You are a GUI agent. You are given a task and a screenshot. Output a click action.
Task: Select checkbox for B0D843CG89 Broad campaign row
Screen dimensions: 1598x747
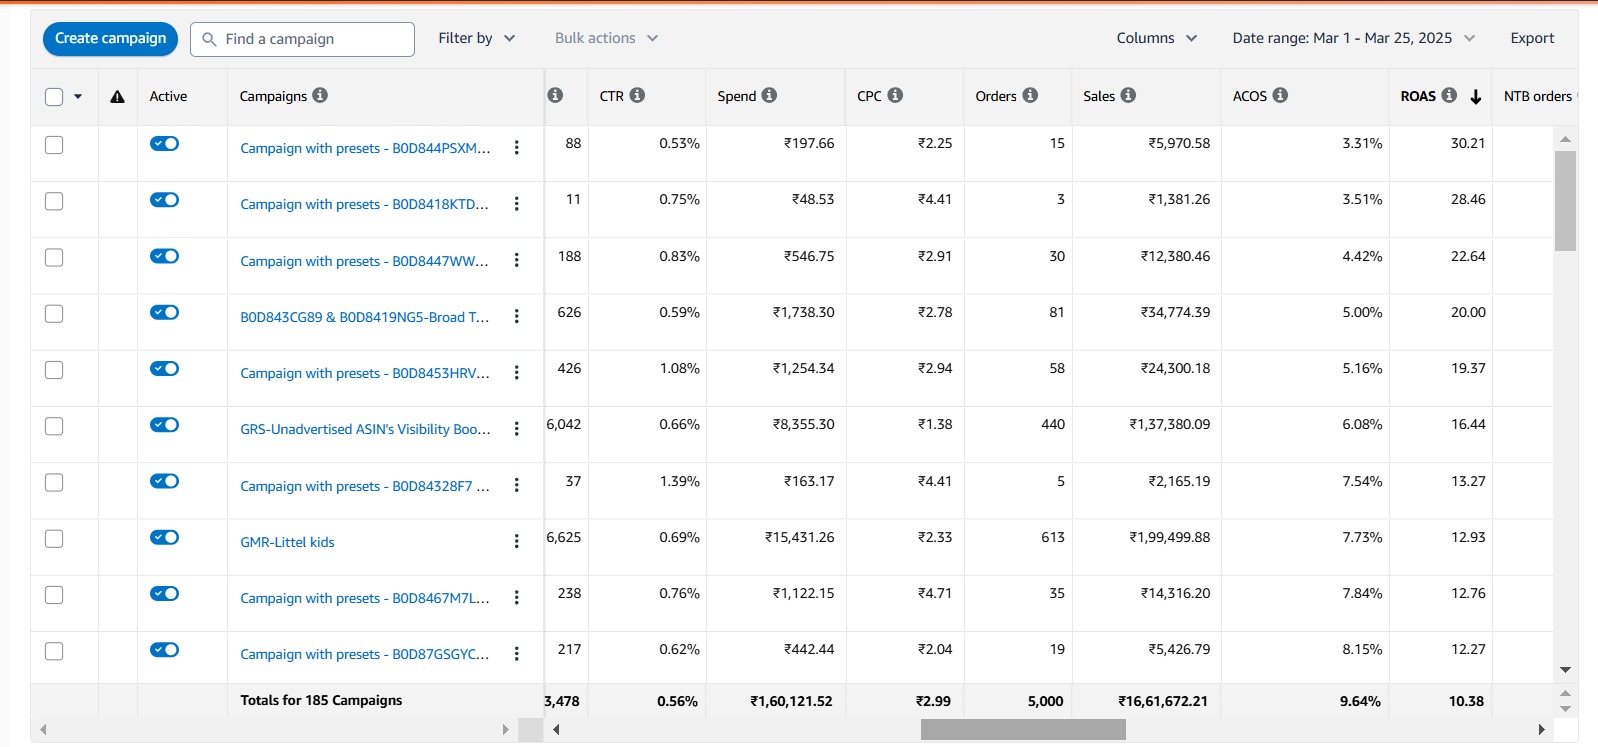pos(54,313)
